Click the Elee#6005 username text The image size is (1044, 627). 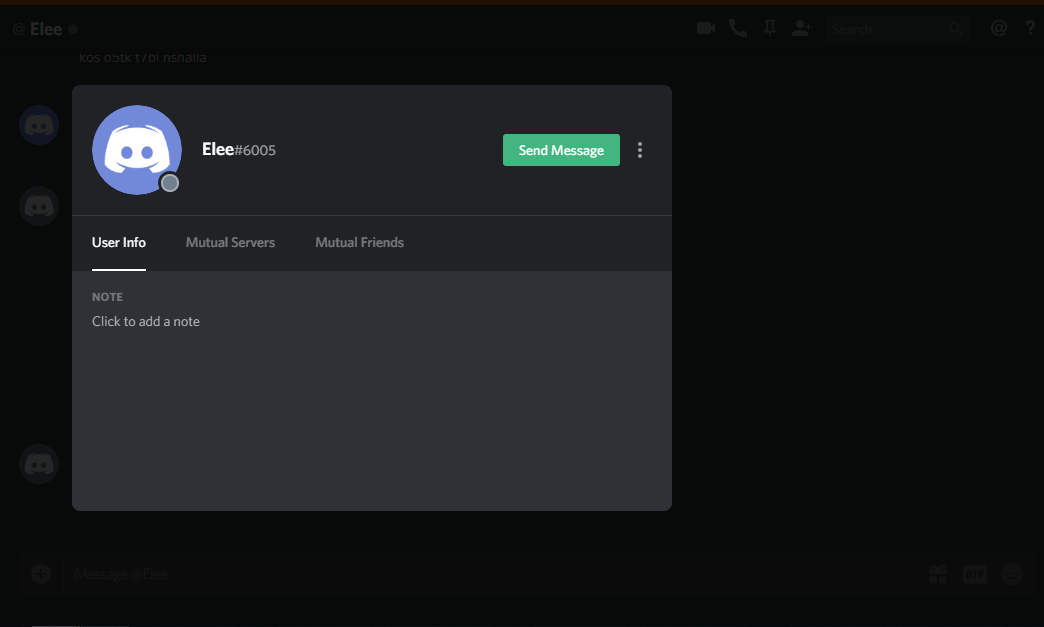tap(239, 150)
